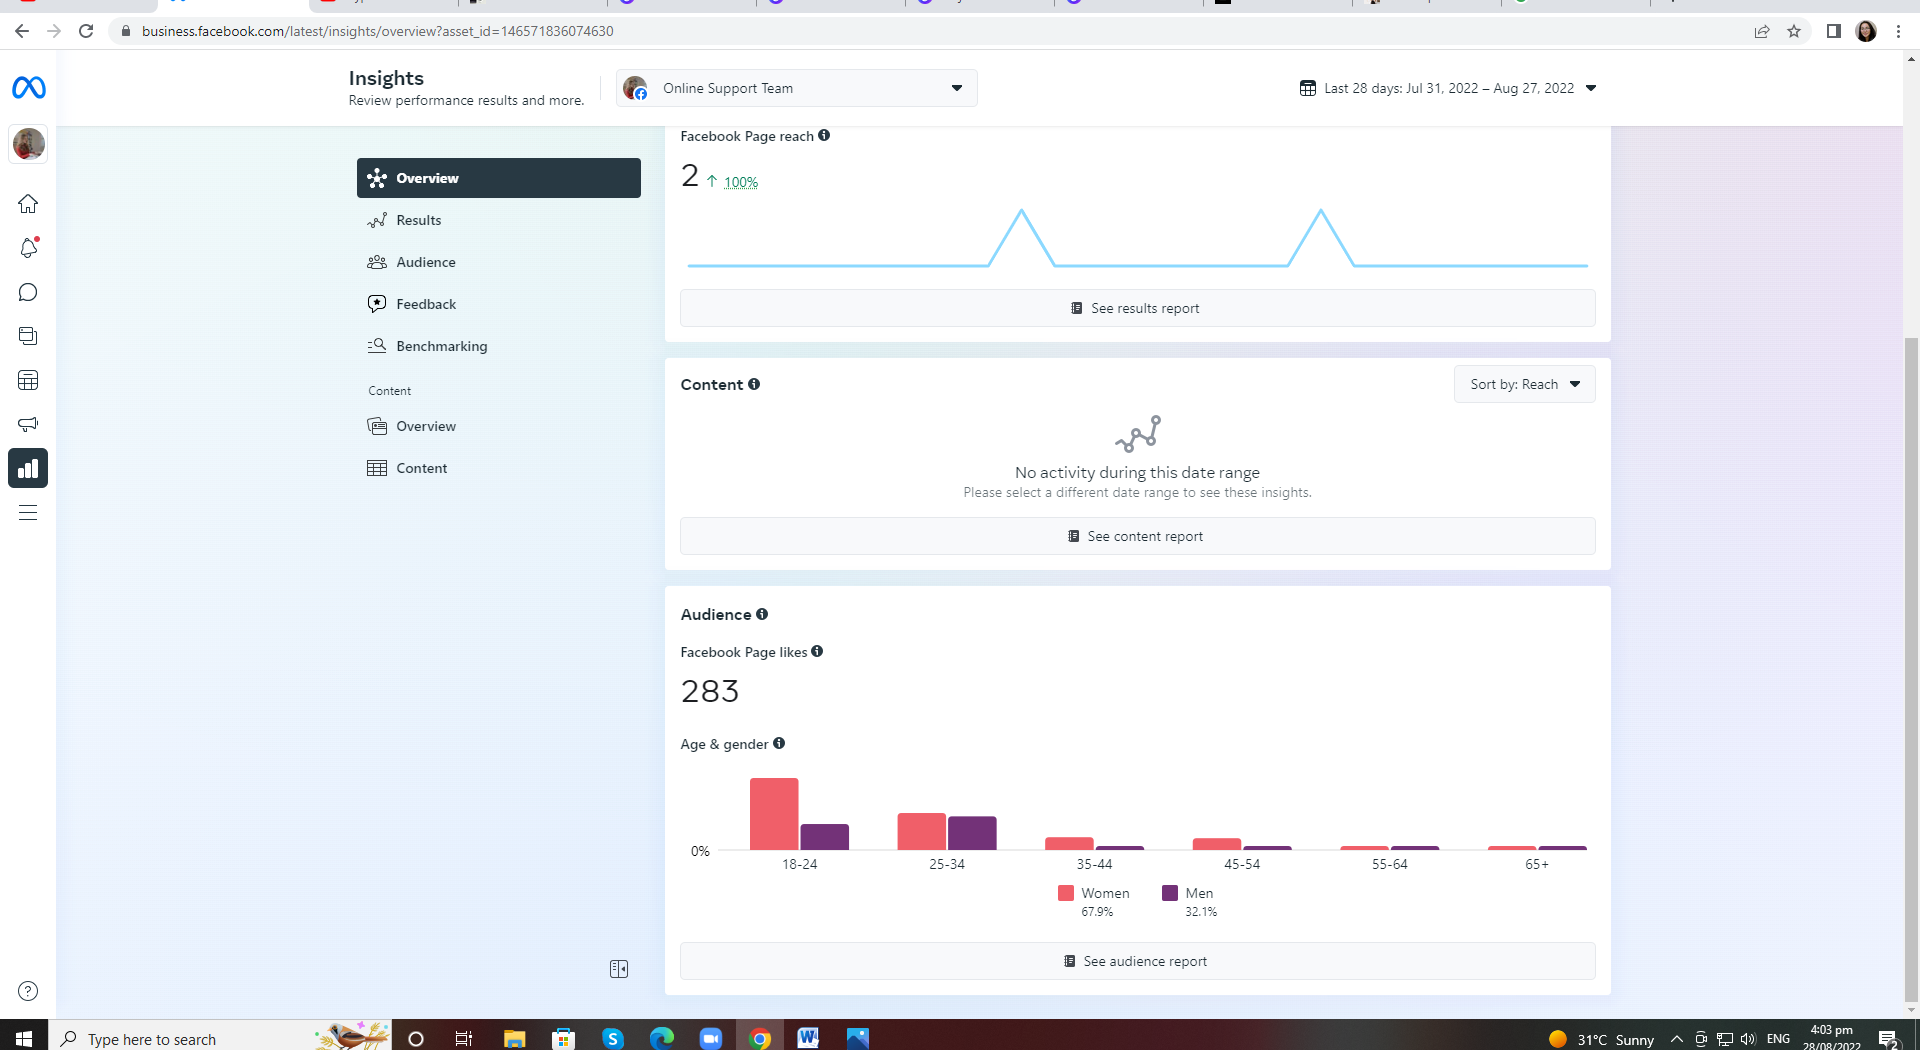The image size is (1920, 1050).
Task: Open Audience in Insights navigation
Action: (499, 262)
